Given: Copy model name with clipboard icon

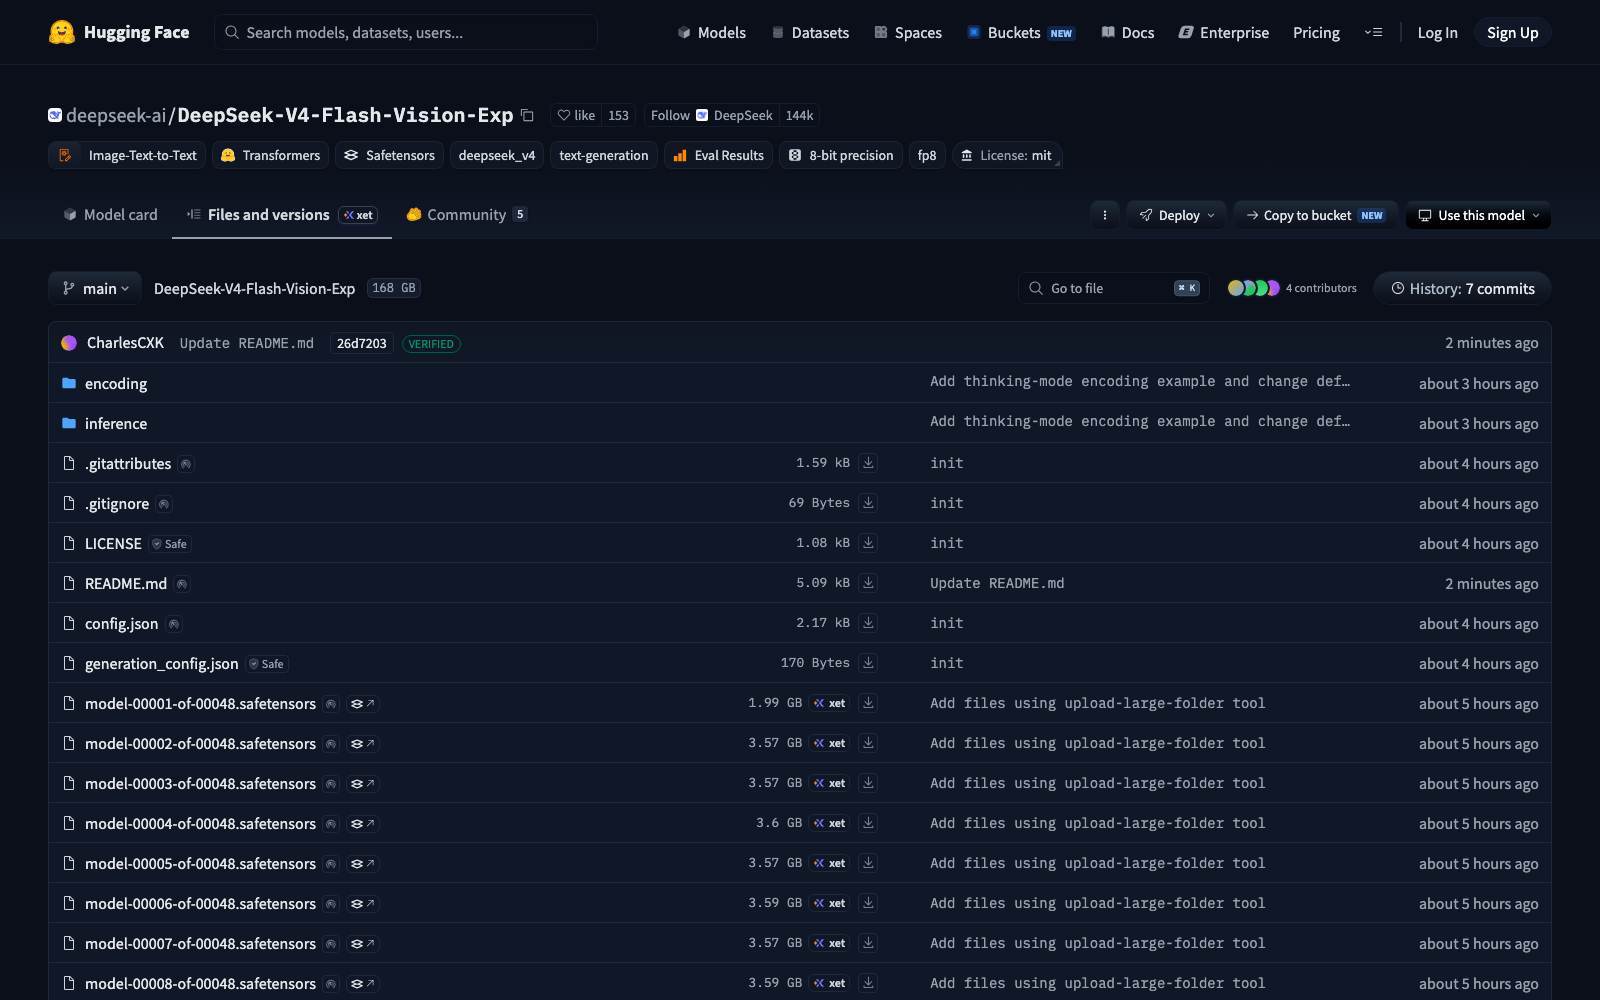Looking at the screenshot, I should point(527,115).
